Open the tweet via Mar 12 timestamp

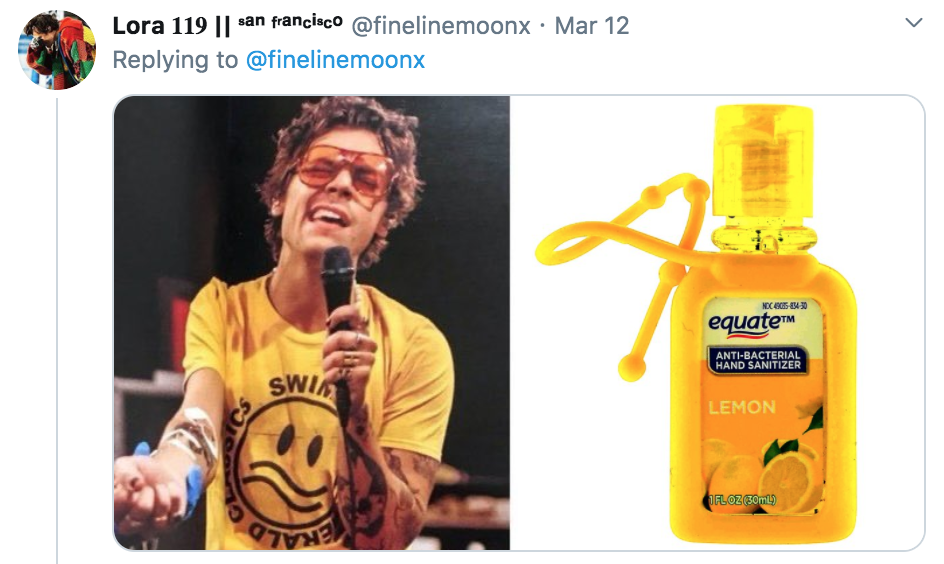(x=592, y=25)
